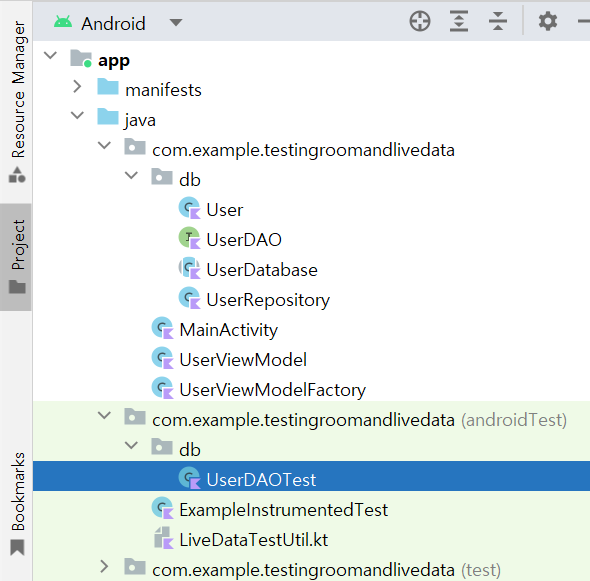
Task: Click the Android view name label
Action: pos(113,24)
